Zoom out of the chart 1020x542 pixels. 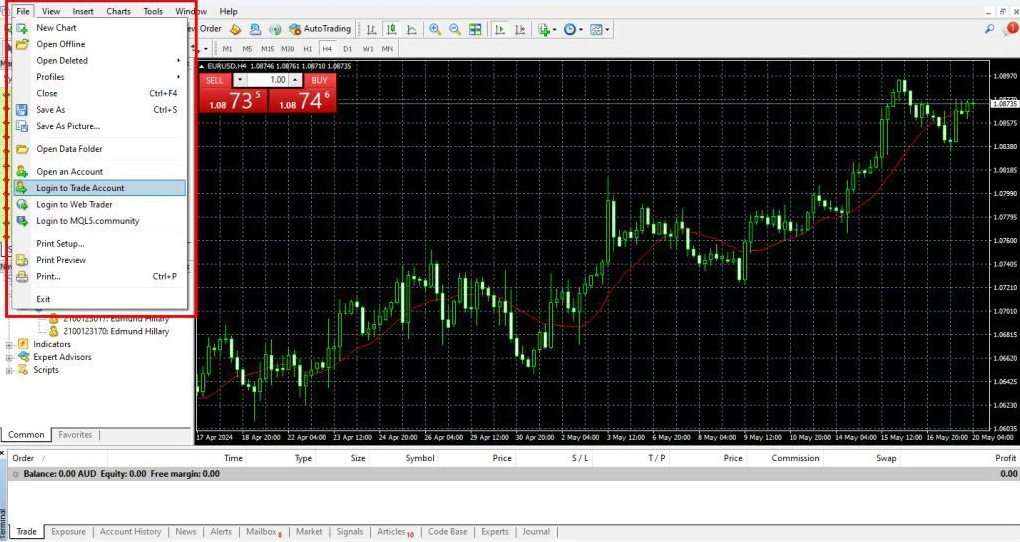point(455,29)
